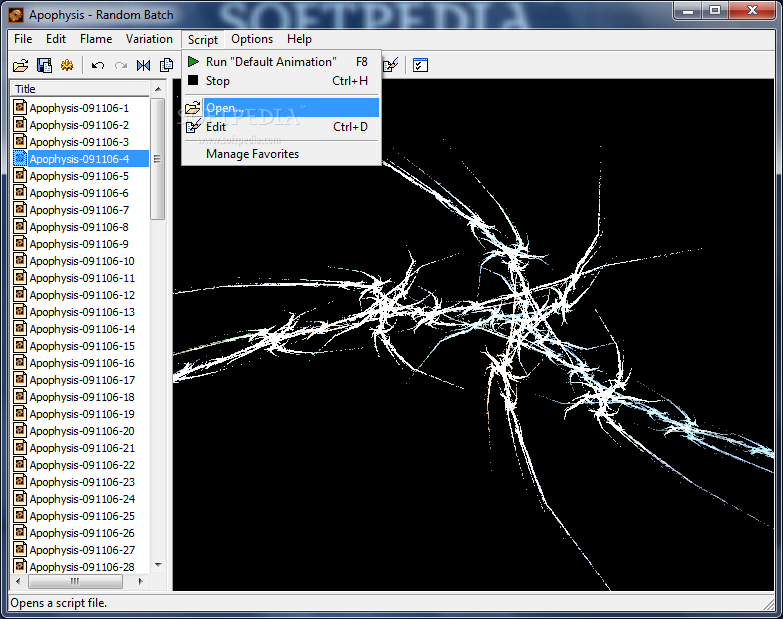Choose Manage Favorites entry
Screen dimensions: 783x619
[282, 154]
